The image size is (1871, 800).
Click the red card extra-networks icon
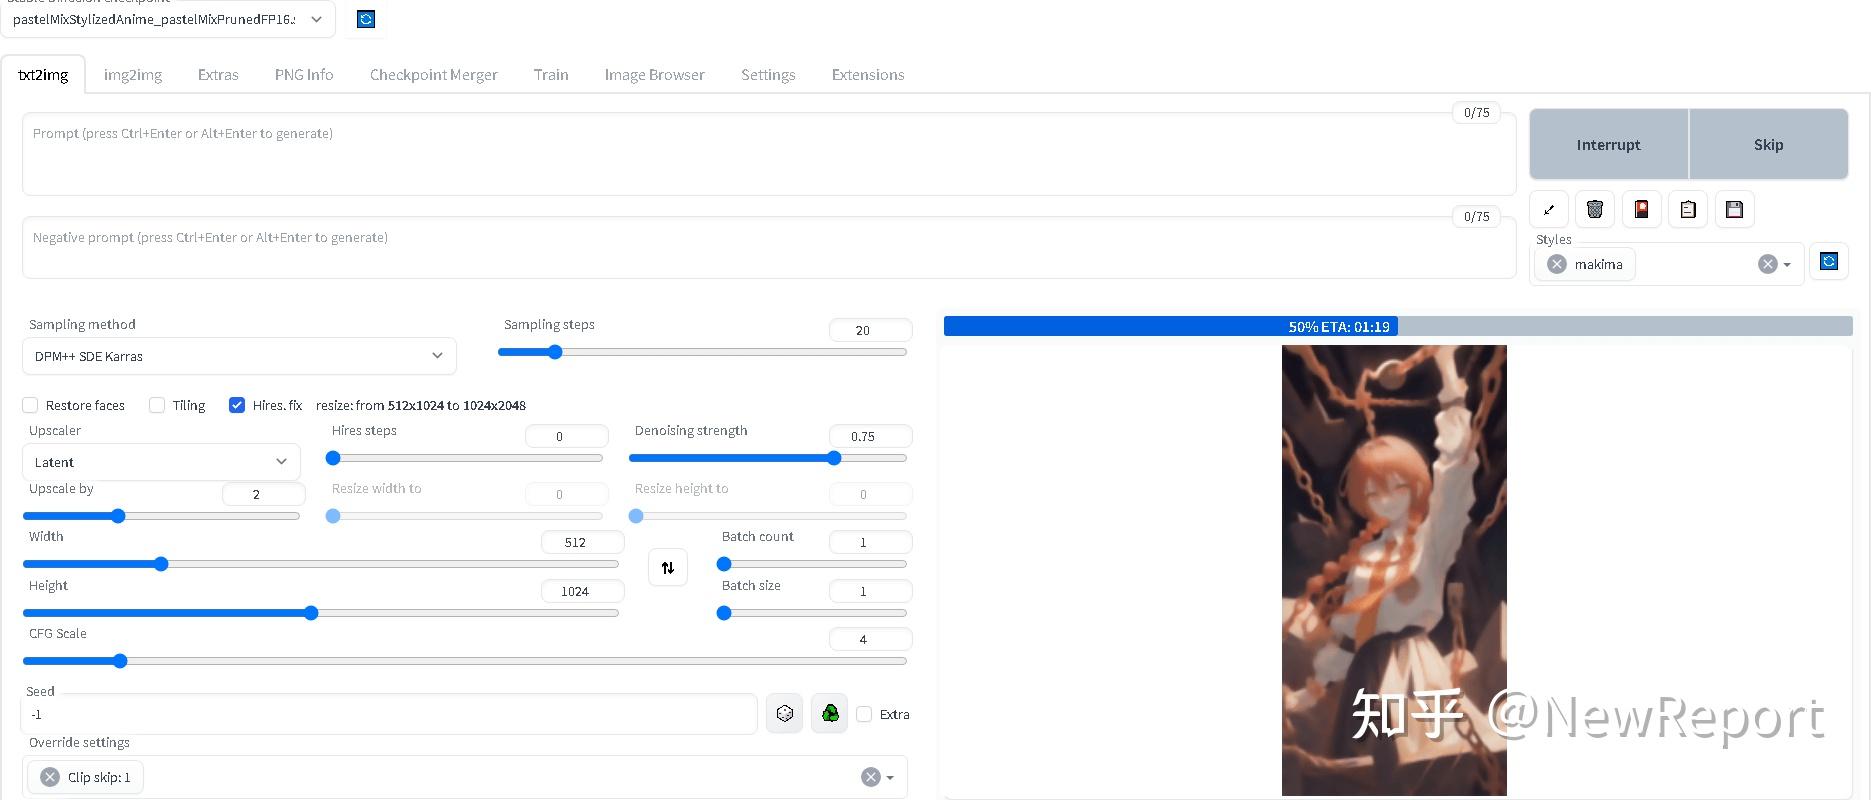(x=1641, y=209)
